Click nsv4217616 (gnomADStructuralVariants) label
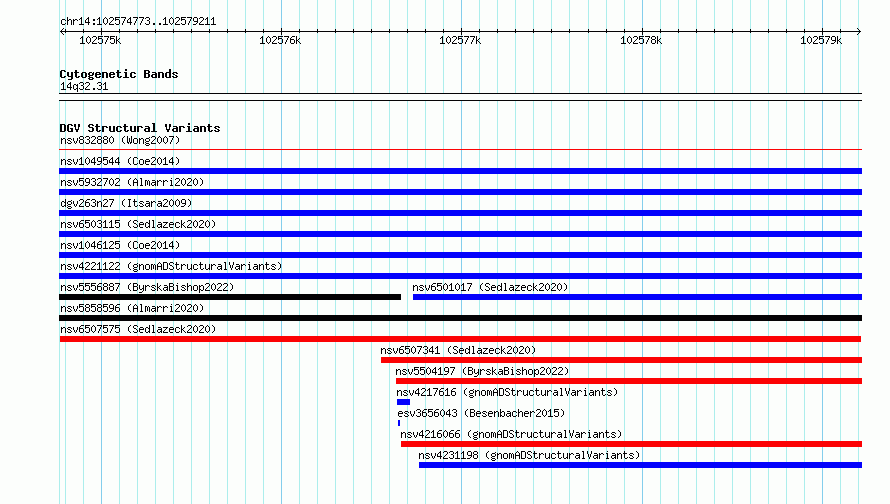 (x=507, y=392)
